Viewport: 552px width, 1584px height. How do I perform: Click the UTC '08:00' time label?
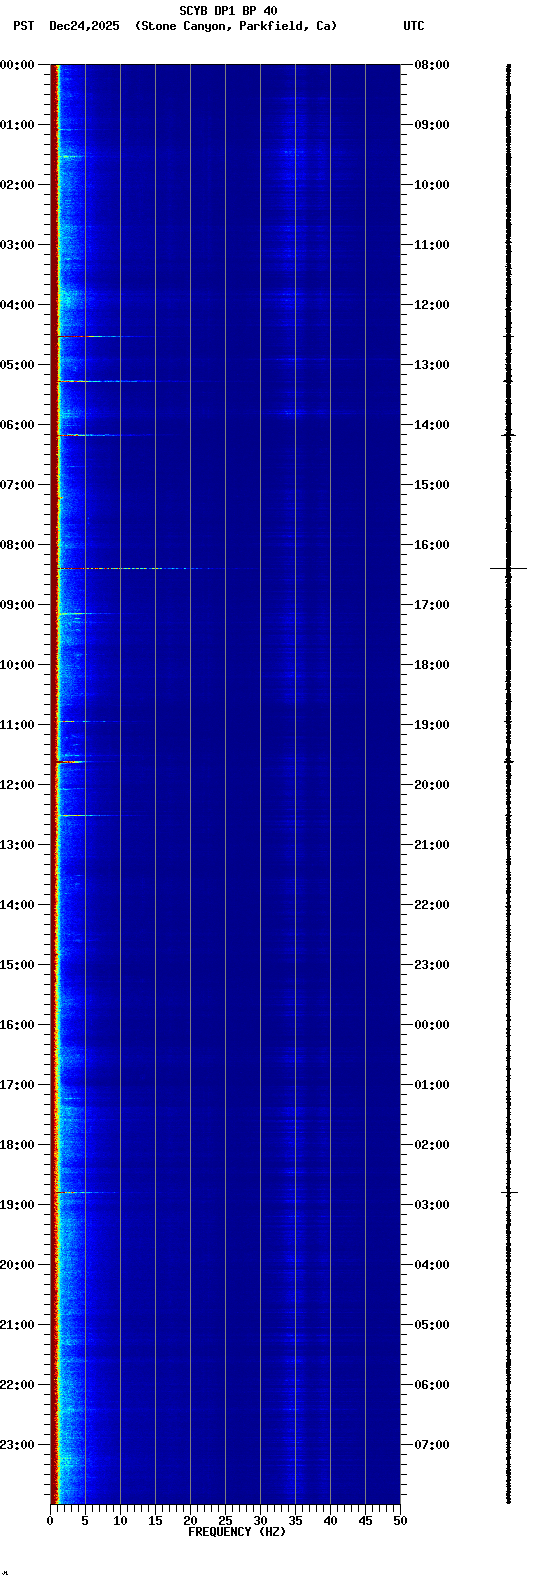432,65
